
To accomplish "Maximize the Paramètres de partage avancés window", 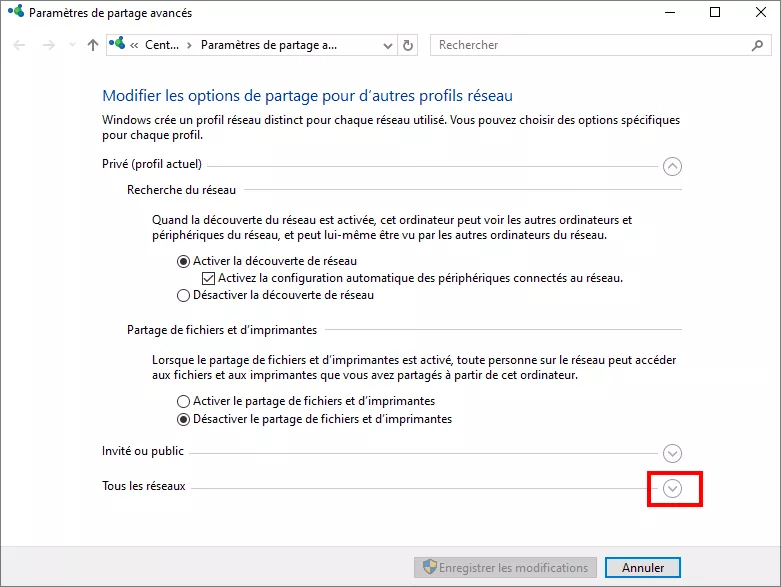I will click(x=714, y=13).
